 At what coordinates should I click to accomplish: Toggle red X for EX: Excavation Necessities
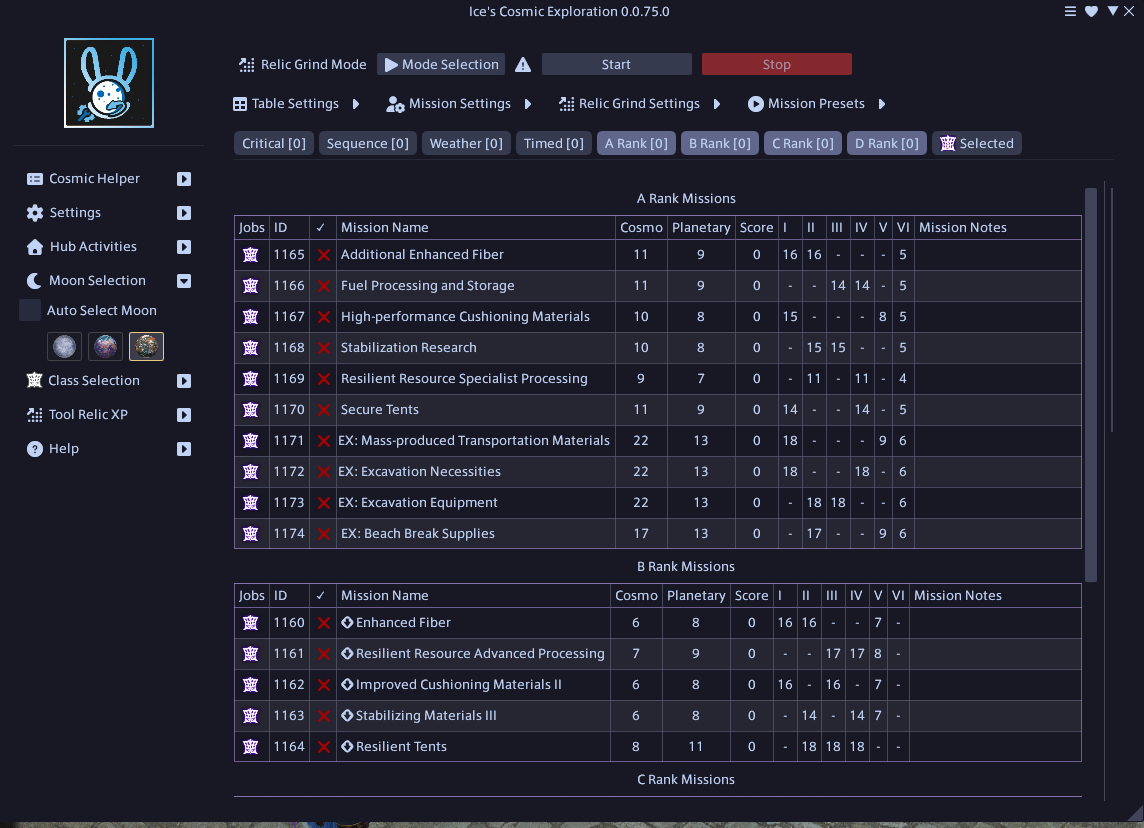323,472
